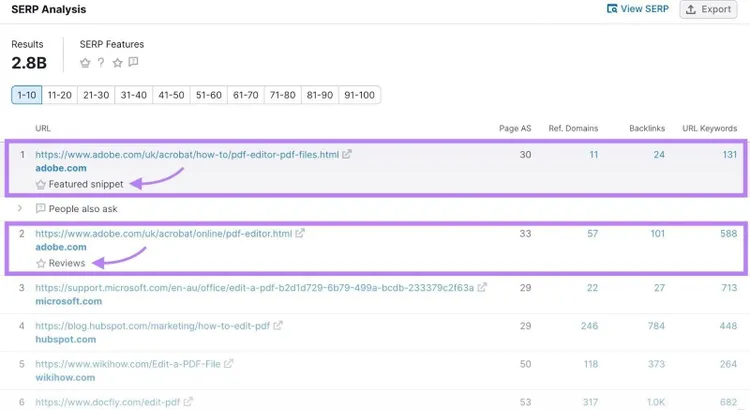Select results page 51-60

pyautogui.click(x=209, y=95)
